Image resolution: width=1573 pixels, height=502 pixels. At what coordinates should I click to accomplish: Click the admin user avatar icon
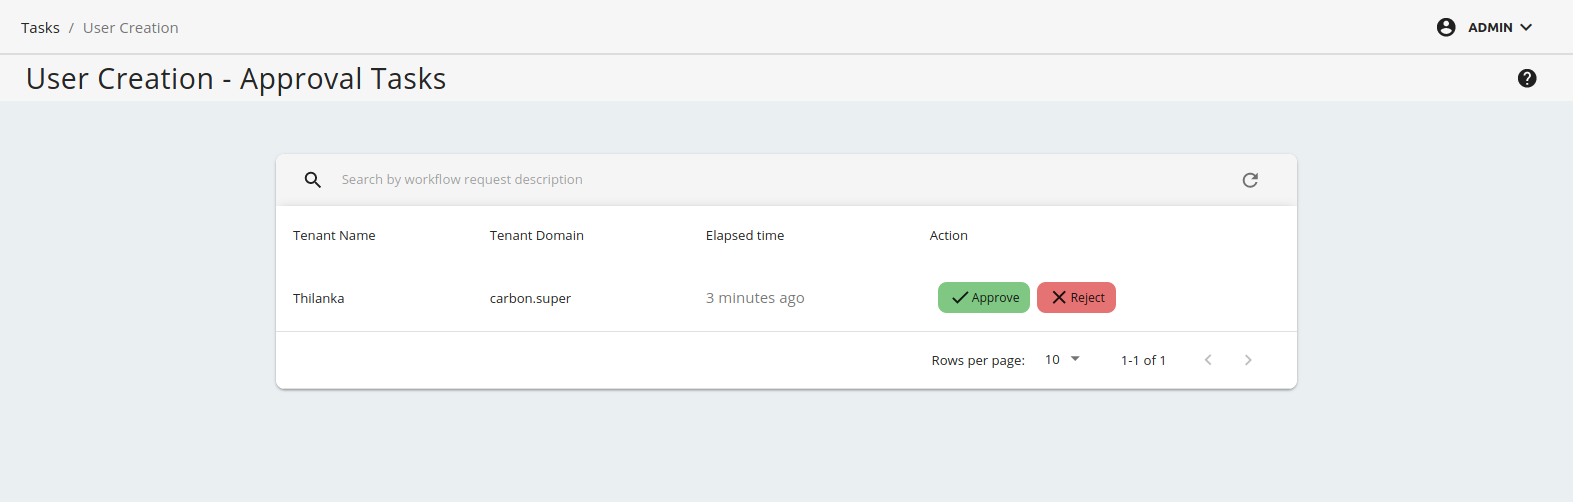pos(1445,28)
